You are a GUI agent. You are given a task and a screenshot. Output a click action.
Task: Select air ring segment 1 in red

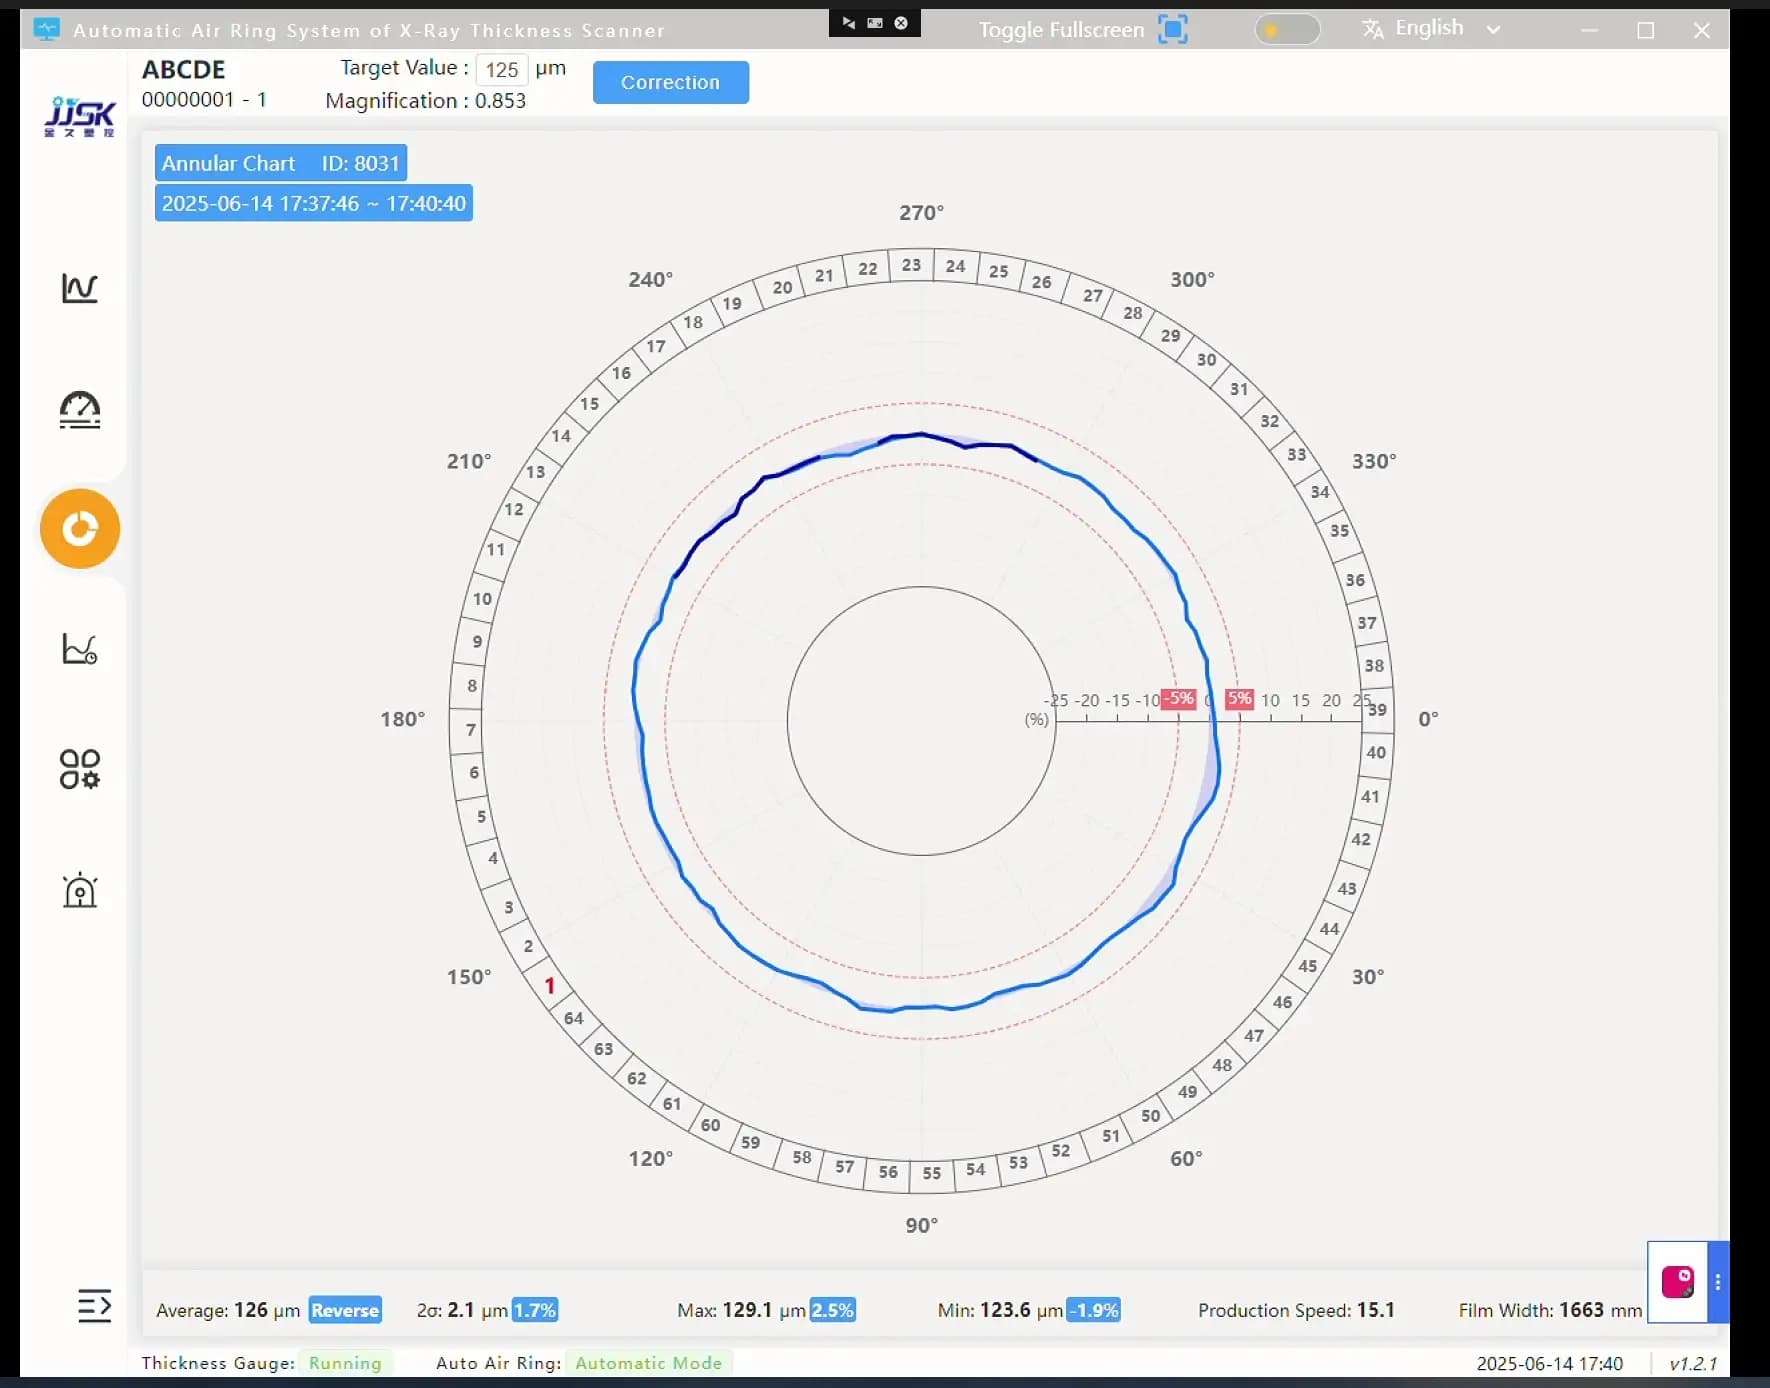pyautogui.click(x=549, y=985)
